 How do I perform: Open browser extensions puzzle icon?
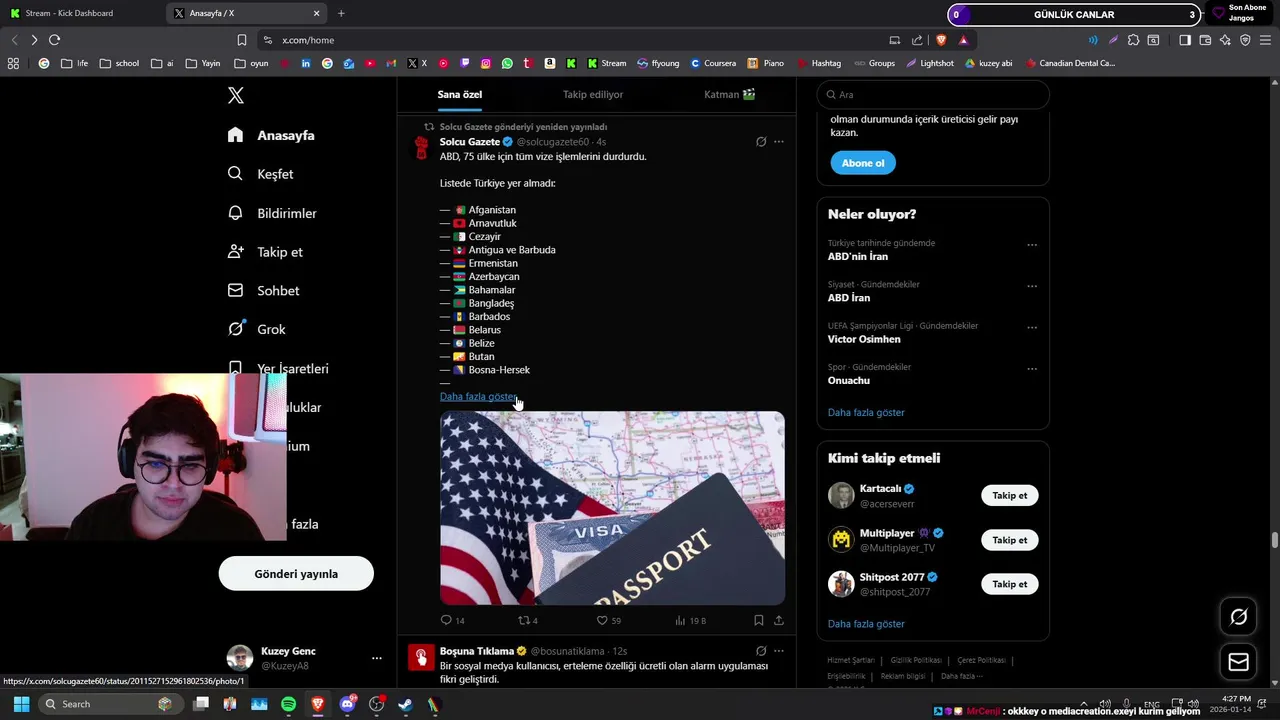pos(1133,40)
